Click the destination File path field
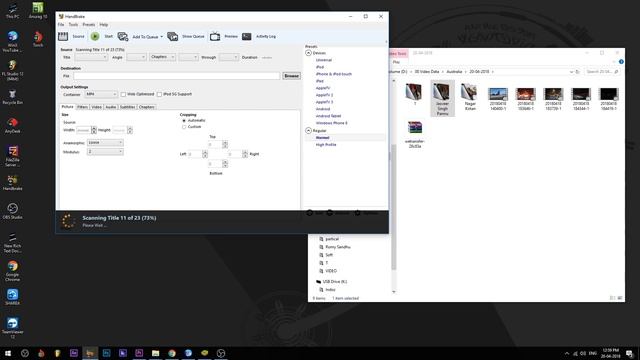The image size is (640, 360). click(176, 76)
